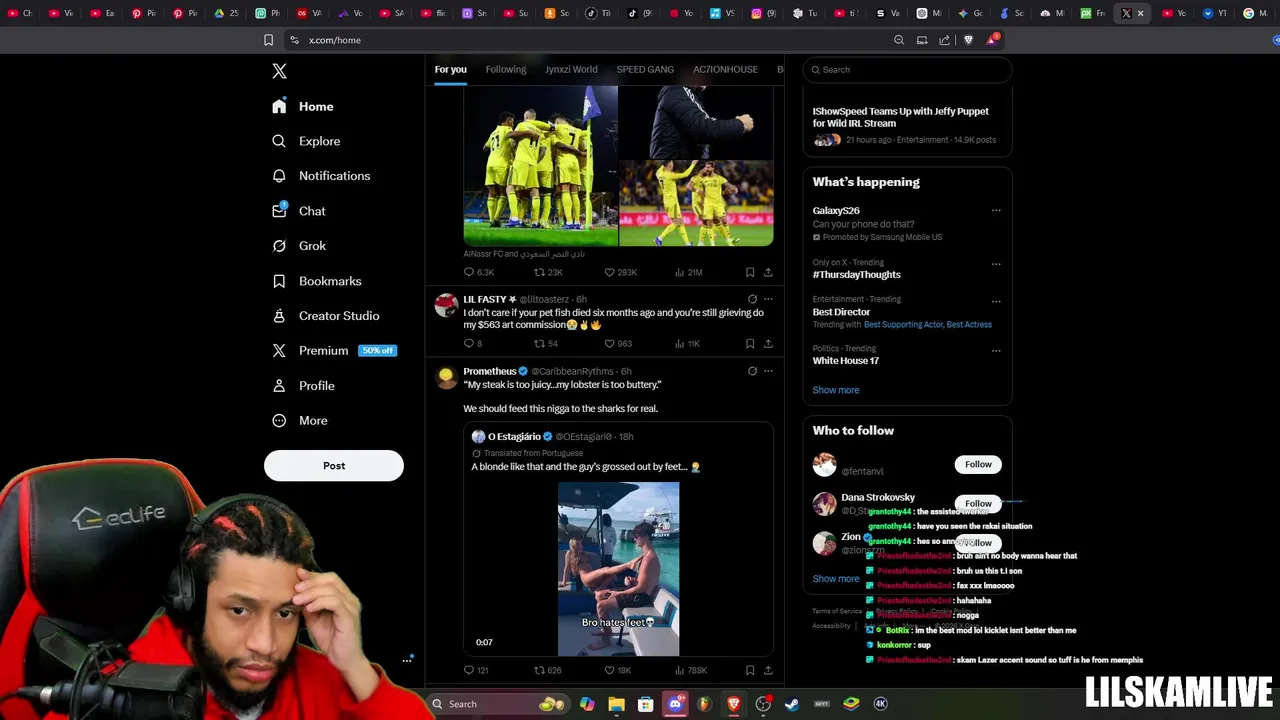Bookmark the AlNassr FC post

pos(750,272)
